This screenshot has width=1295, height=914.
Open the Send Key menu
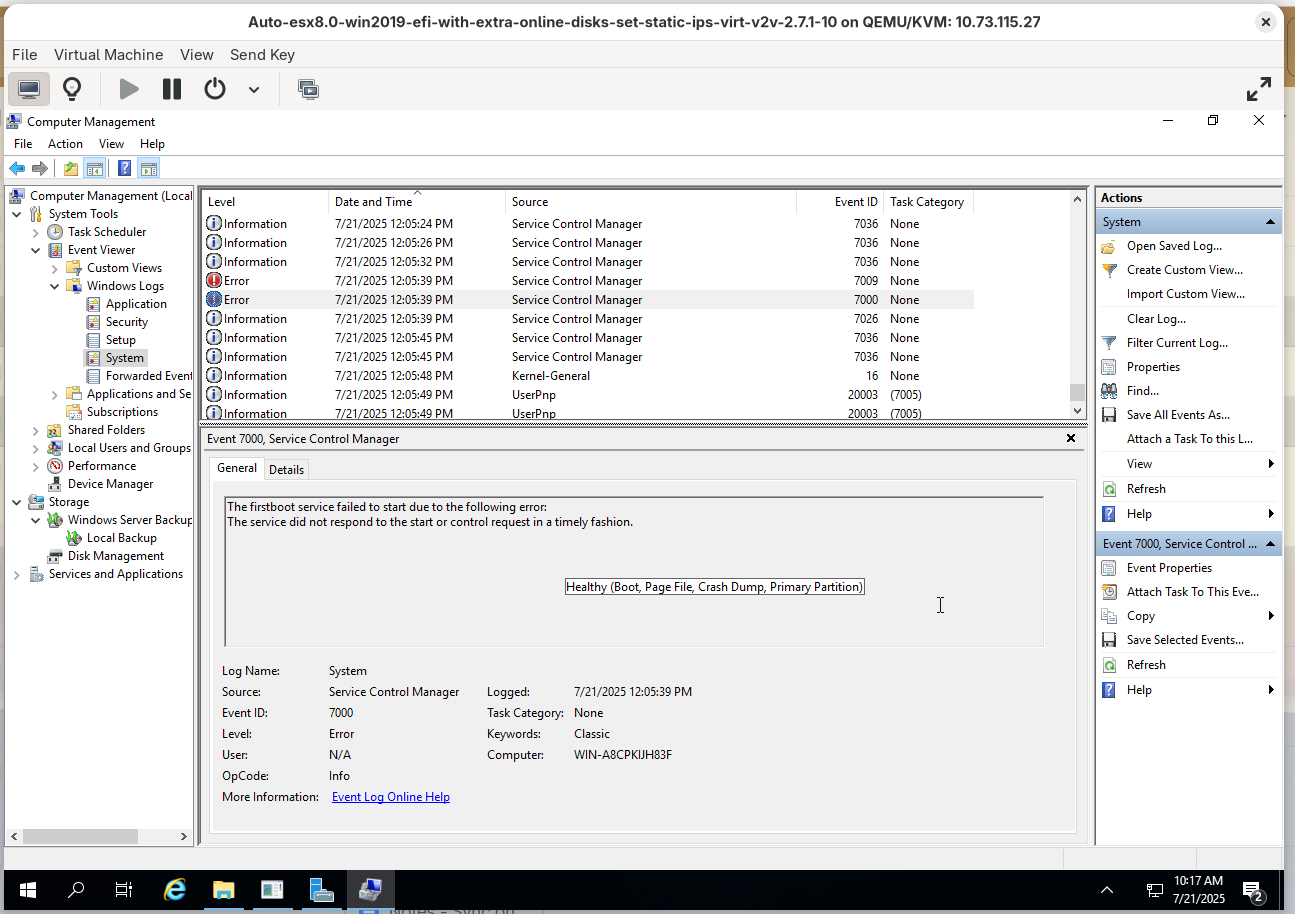[262, 55]
